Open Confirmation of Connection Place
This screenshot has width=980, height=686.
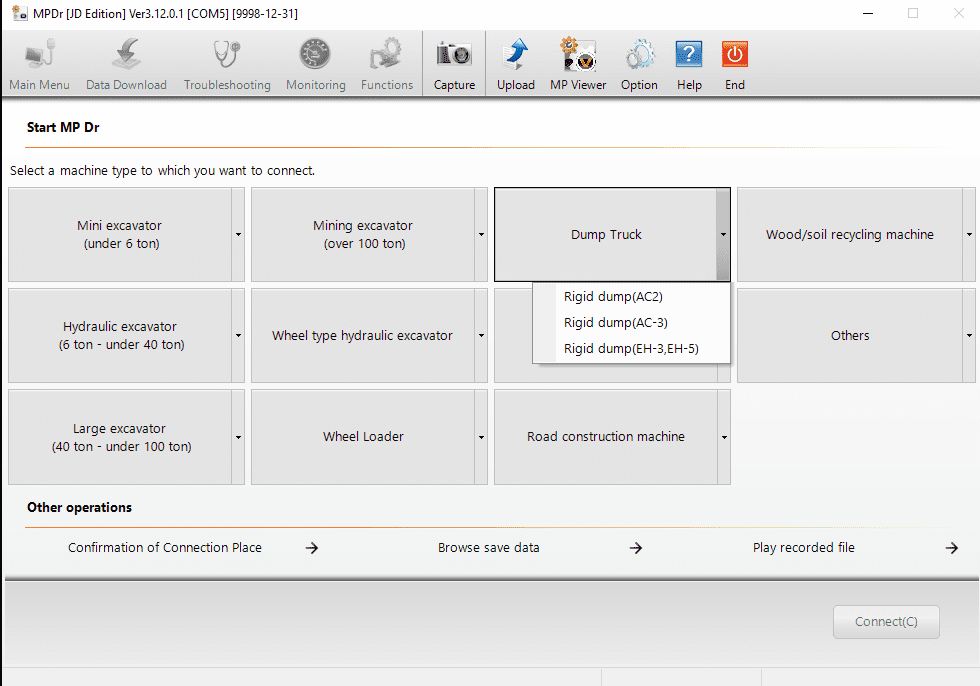point(165,547)
